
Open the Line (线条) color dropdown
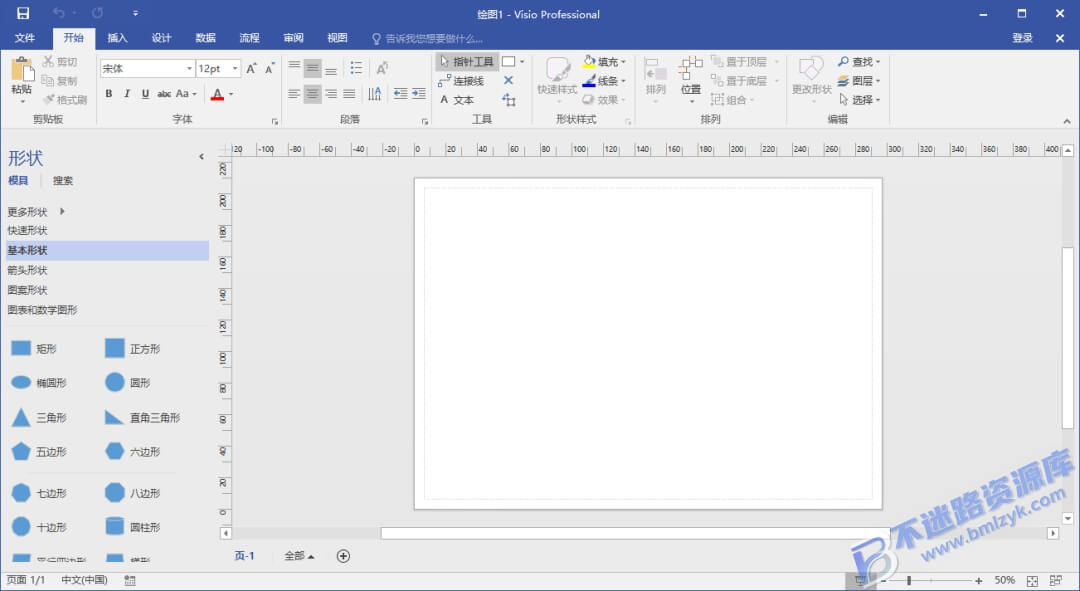pyautogui.click(x=623, y=81)
